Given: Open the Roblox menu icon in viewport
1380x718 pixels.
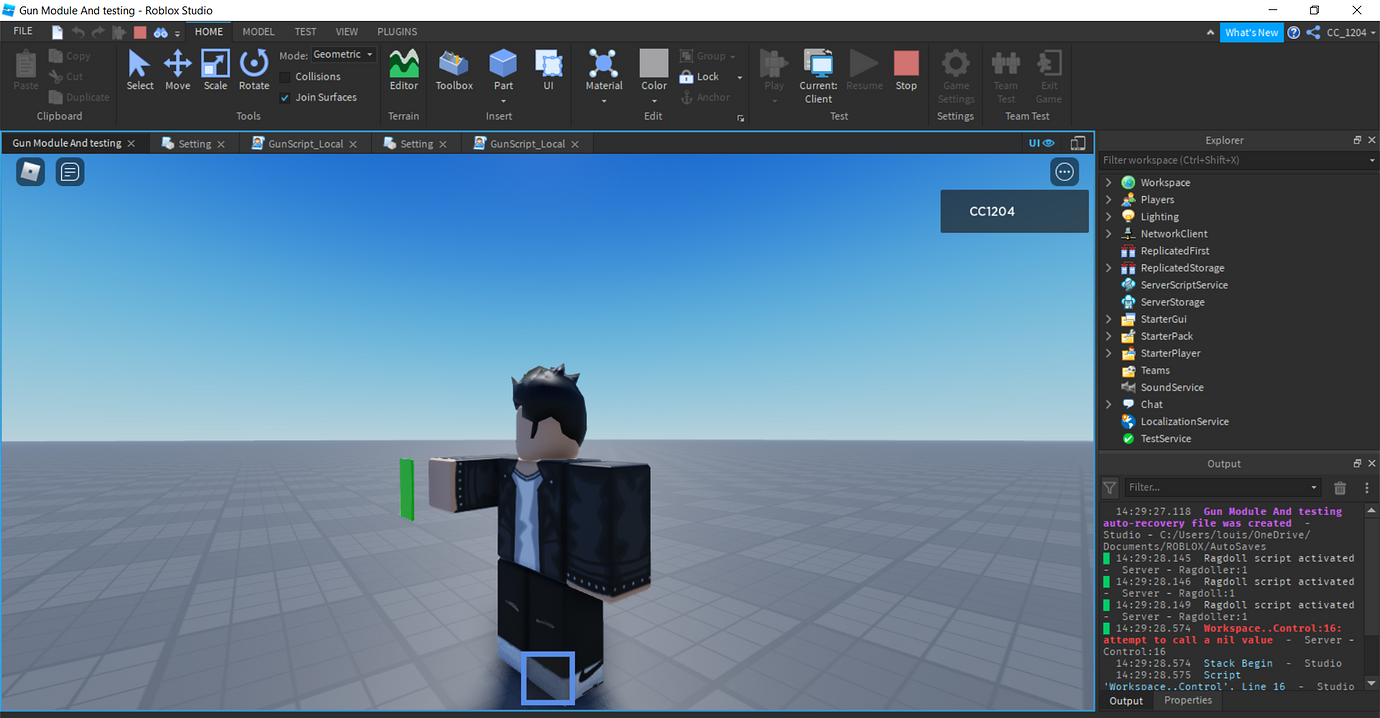Looking at the screenshot, I should tap(30, 172).
